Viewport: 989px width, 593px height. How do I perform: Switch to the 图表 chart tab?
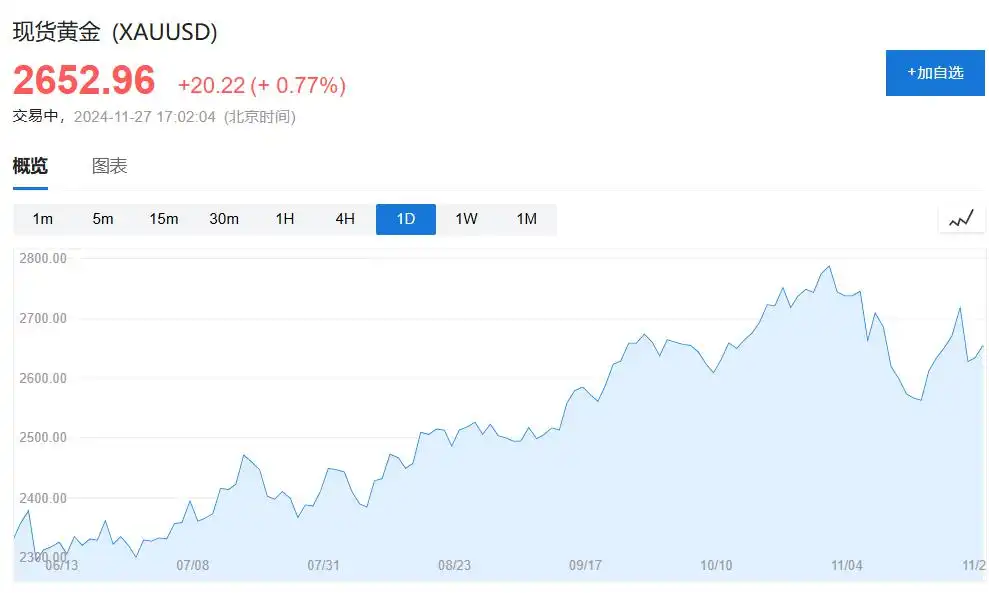[x=110, y=167]
